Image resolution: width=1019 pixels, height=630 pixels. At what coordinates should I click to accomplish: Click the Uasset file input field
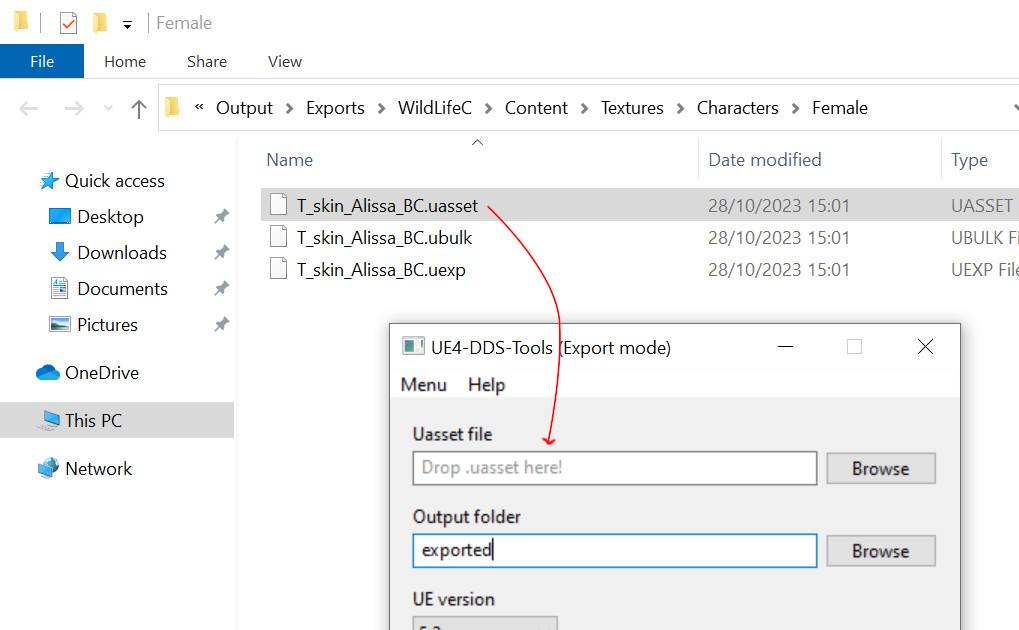(x=614, y=468)
